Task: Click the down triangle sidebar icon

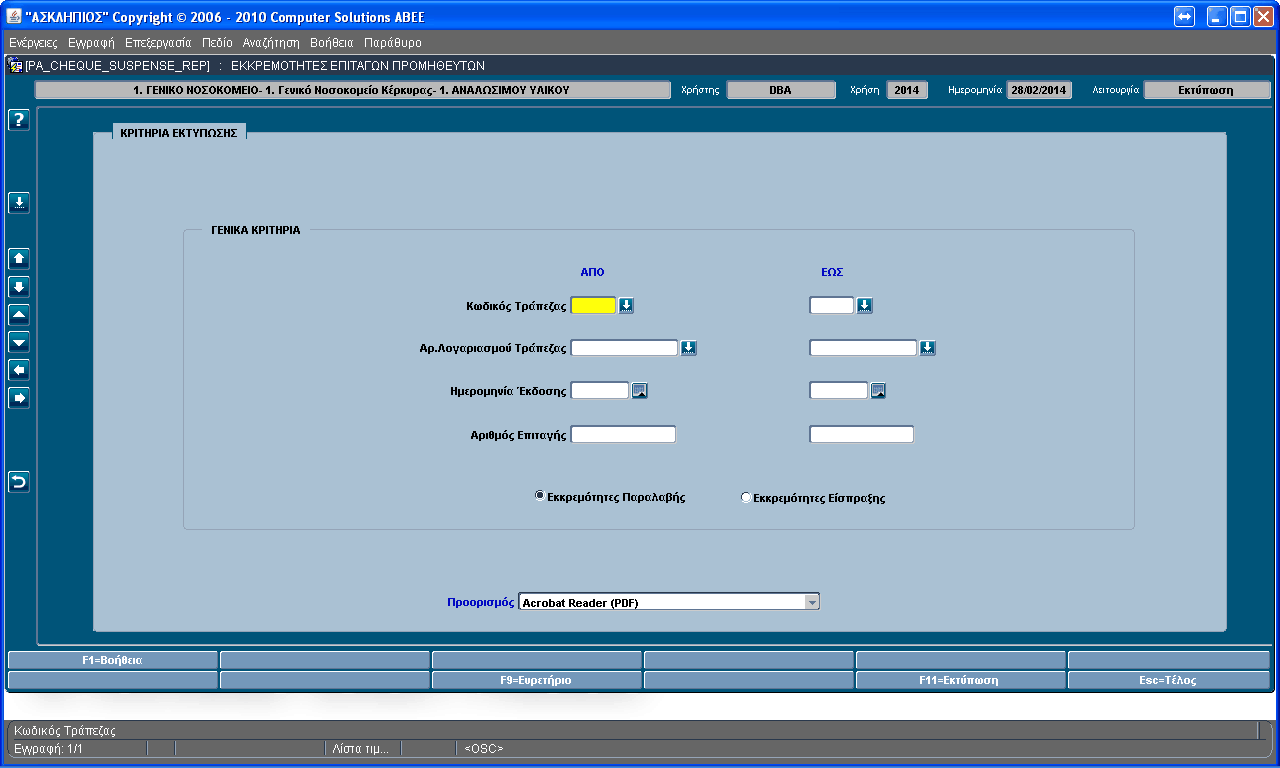Action: pos(19,342)
